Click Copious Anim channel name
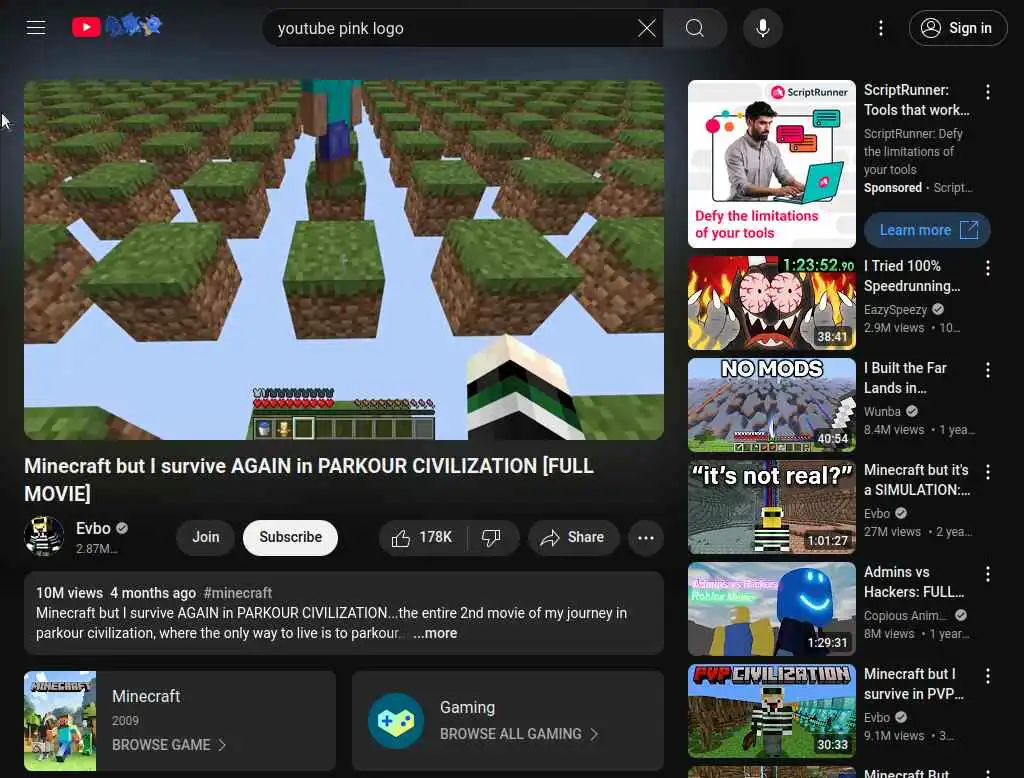 click(x=905, y=615)
